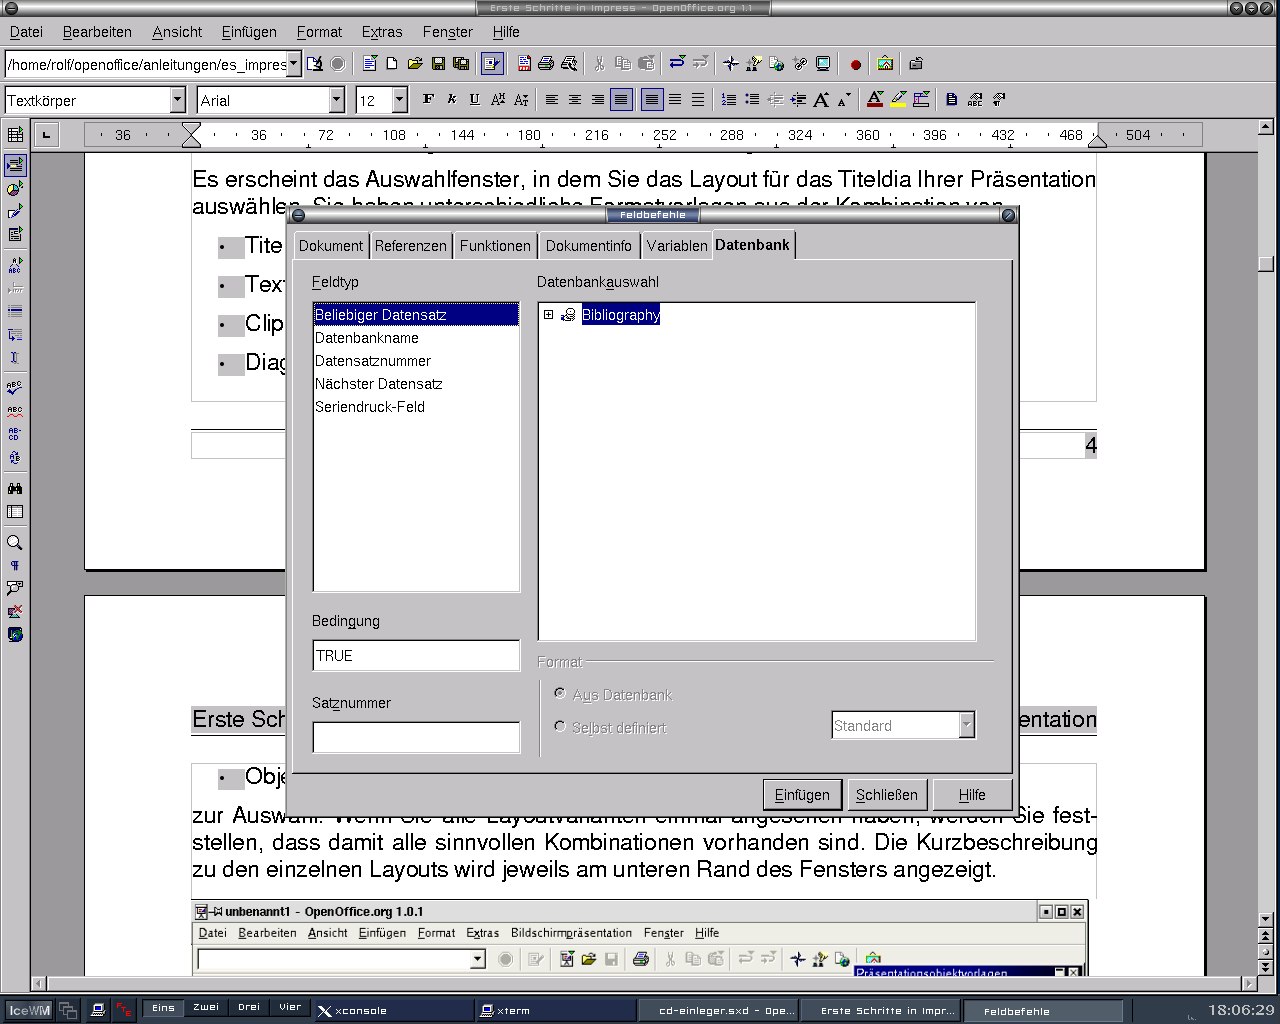
Task: Click the Schließen button
Action: pyautogui.click(x=886, y=795)
